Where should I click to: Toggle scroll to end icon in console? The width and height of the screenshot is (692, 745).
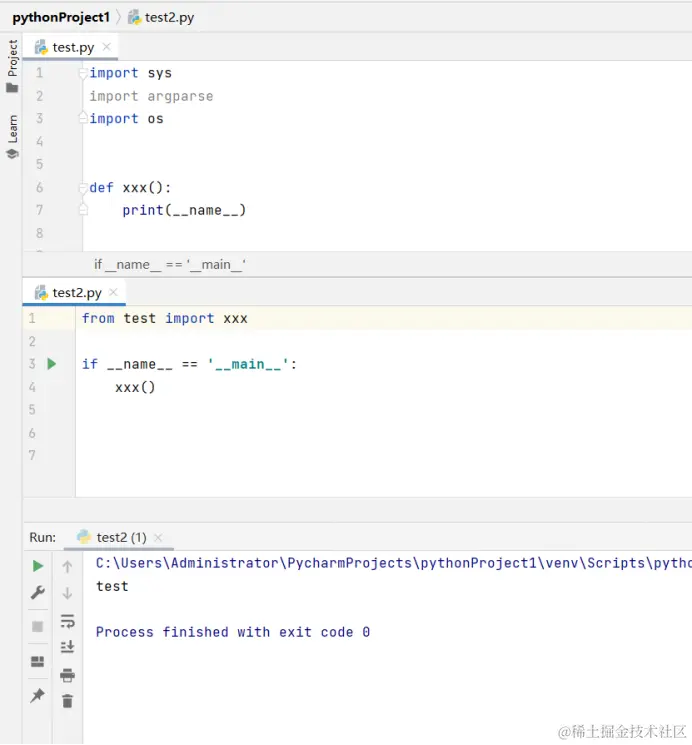(x=67, y=647)
